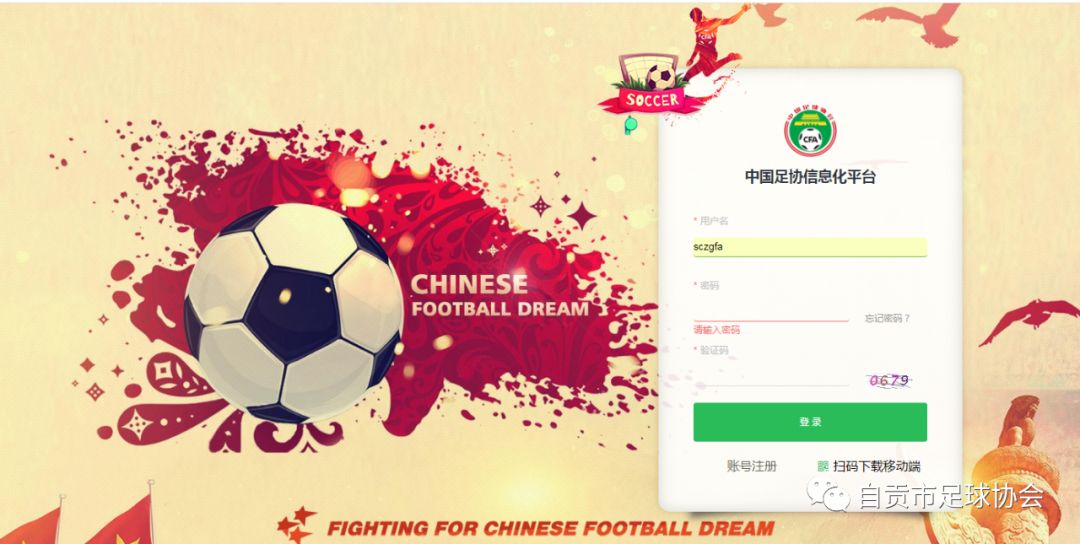Click the green whistle icon
The image size is (1080, 544).
[x=628, y=125]
